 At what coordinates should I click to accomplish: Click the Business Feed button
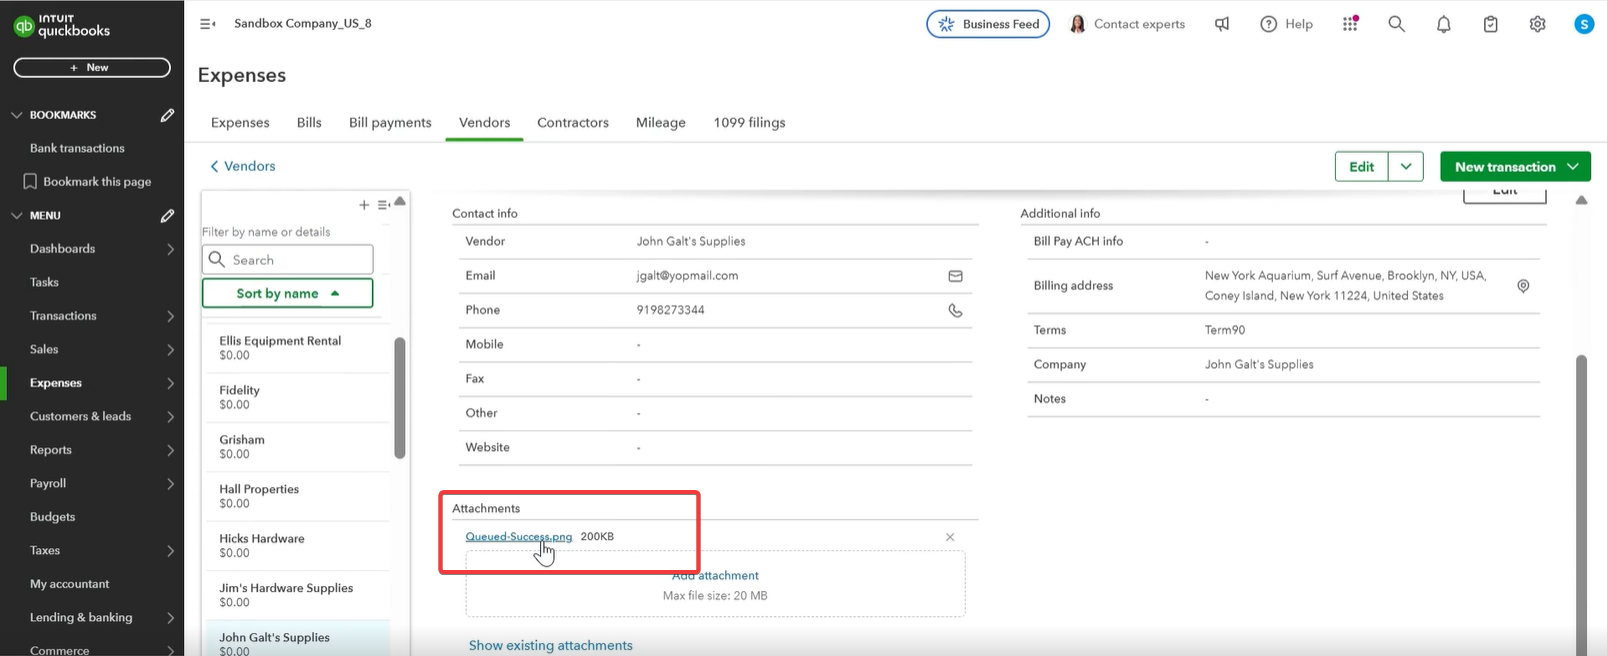click(988, 24)
